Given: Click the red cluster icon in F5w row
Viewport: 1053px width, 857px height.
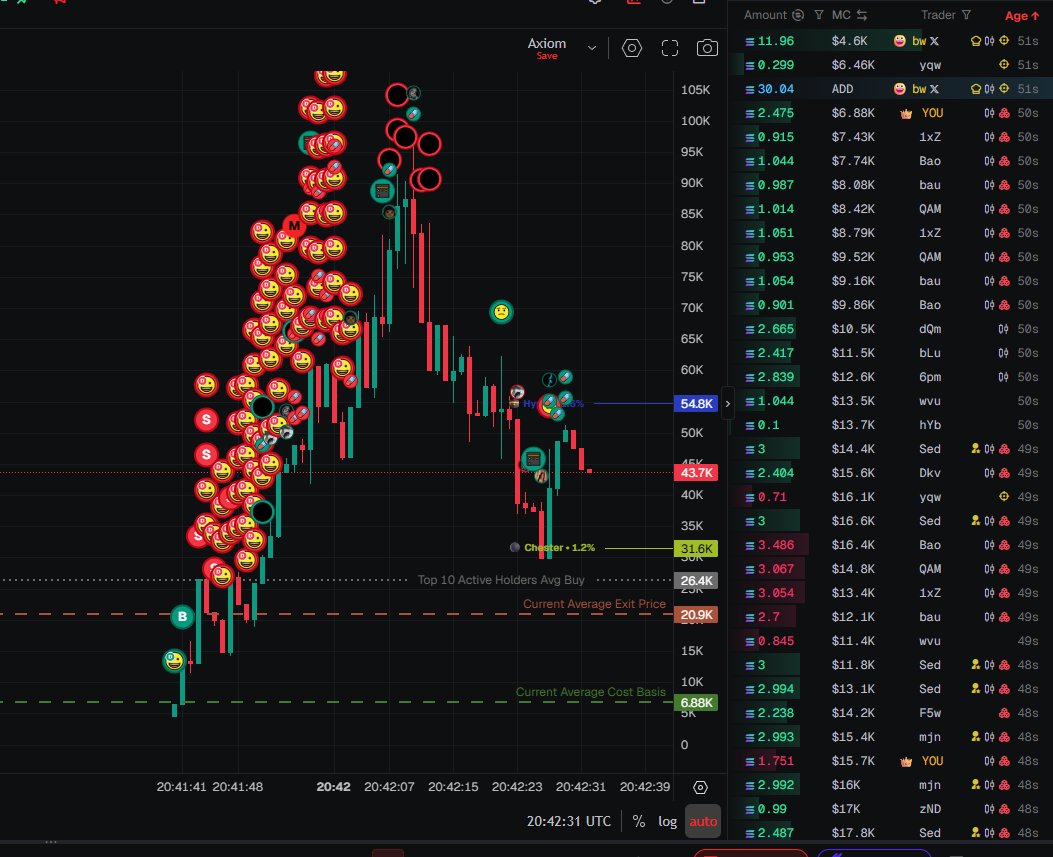Looking at the screenshot, I should [1004, 713].
